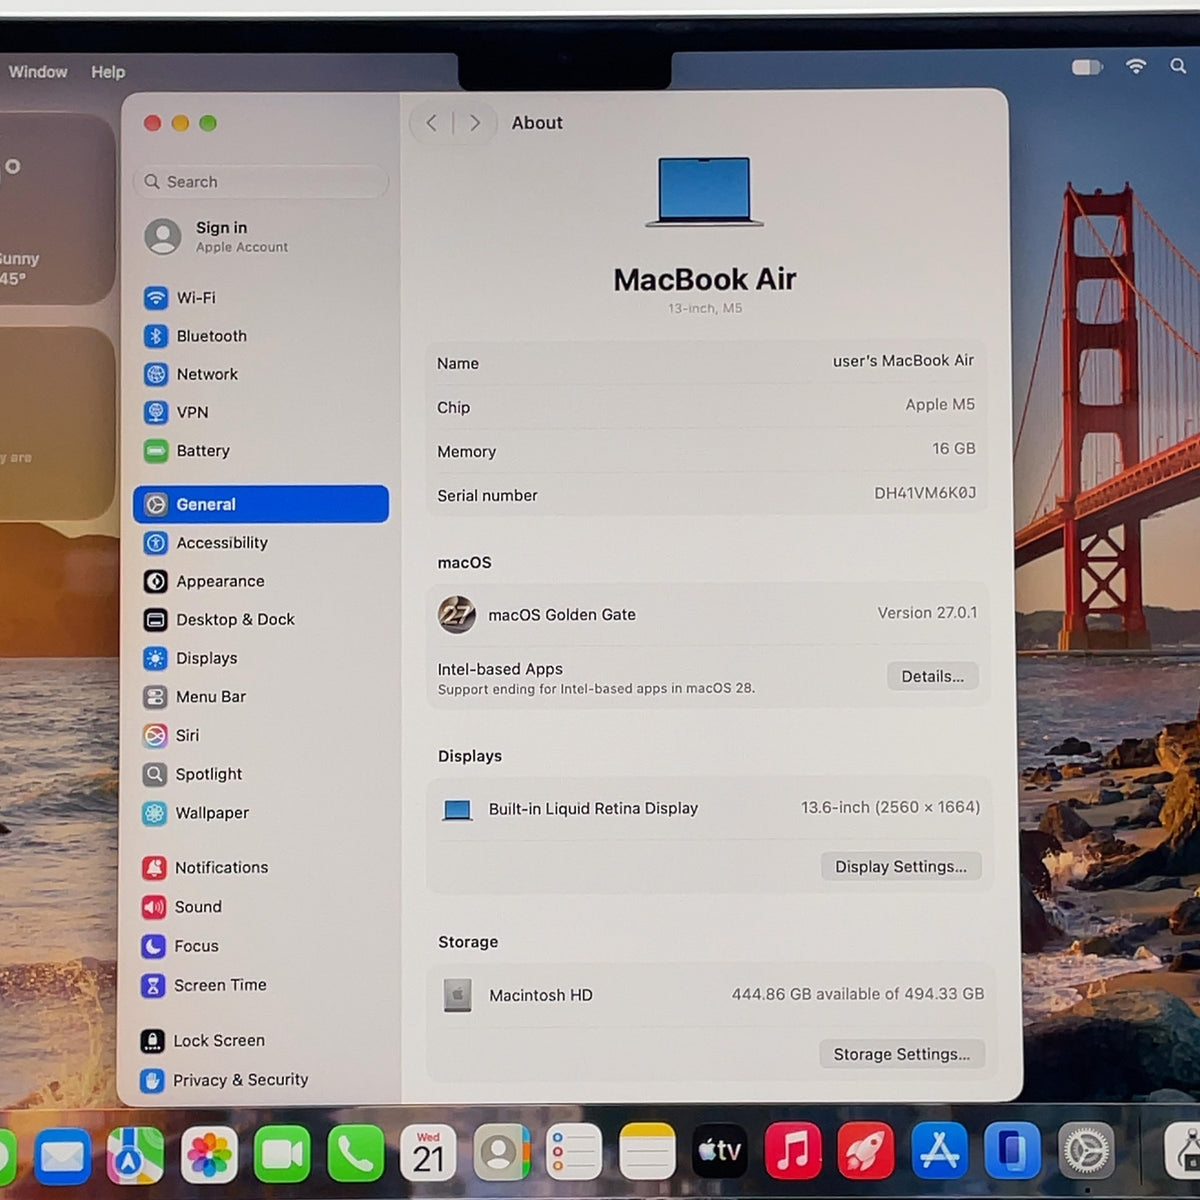Go to Battery settings in the sidebar

click(260, 451)
